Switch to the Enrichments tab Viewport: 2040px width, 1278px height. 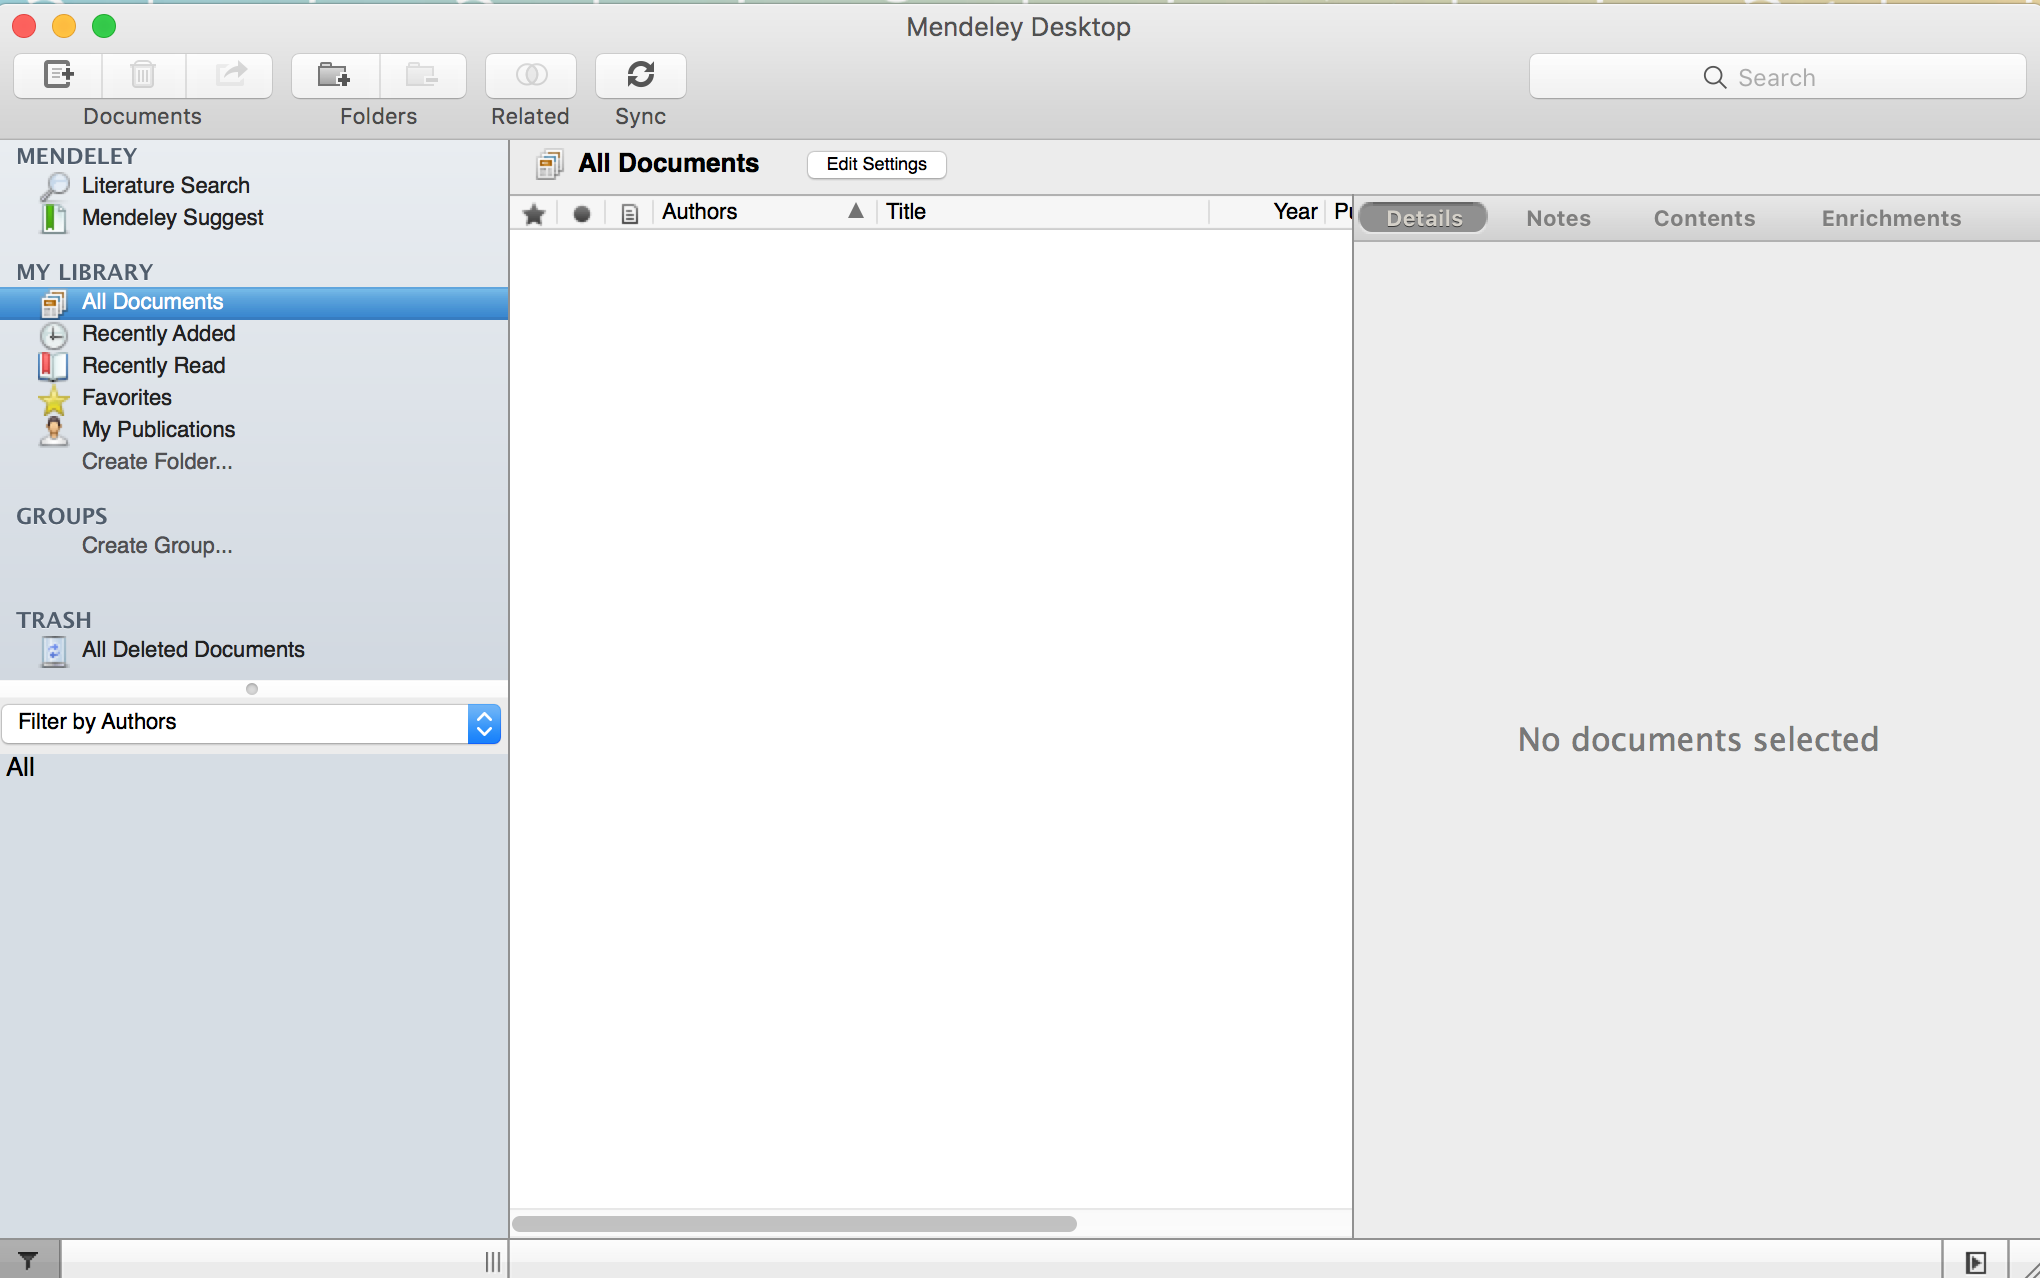(1891, 218)
